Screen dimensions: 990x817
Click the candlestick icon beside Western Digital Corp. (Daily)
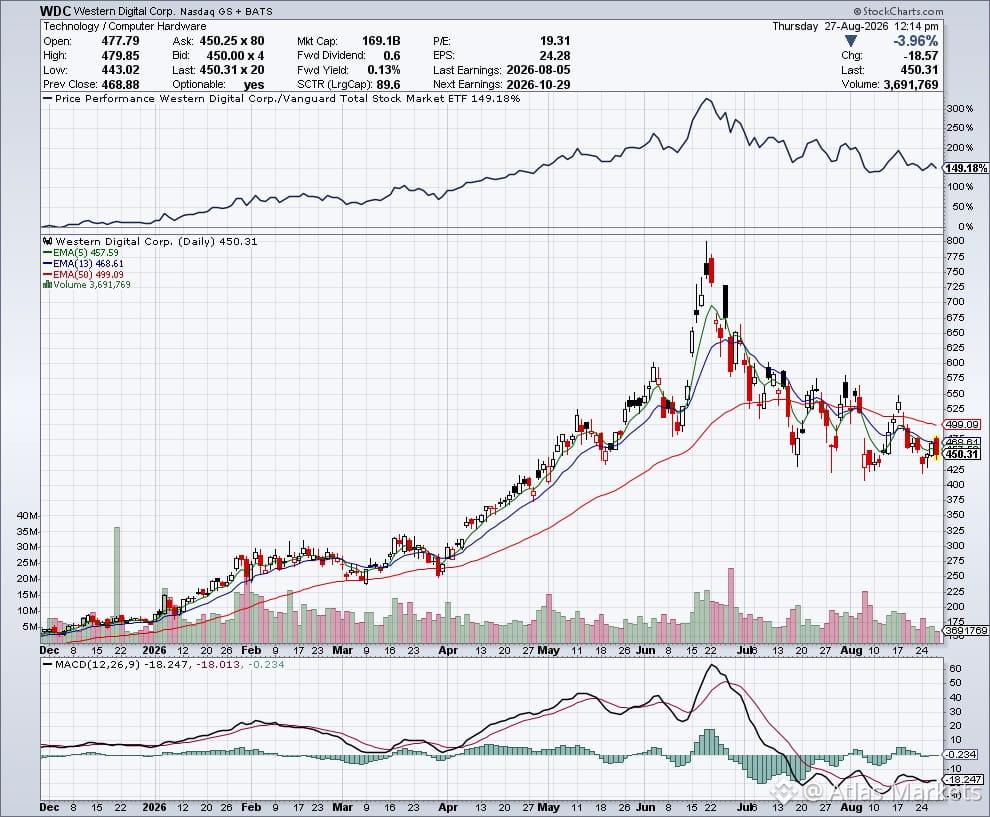48,241
